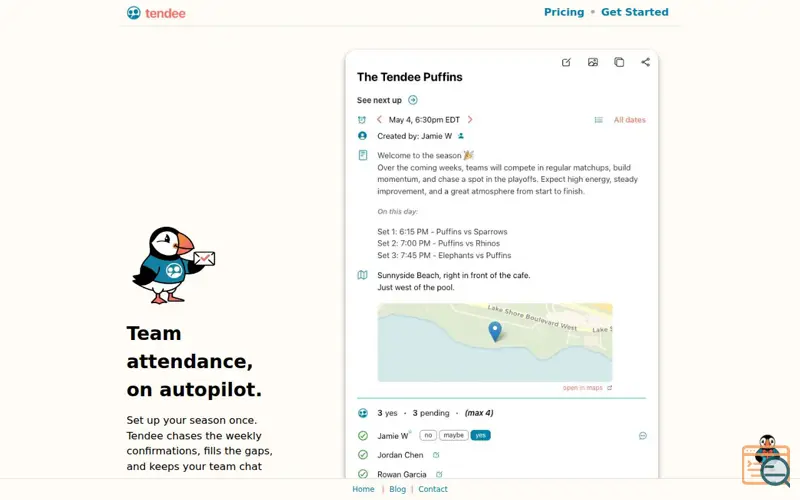Click the green check icon beside Rowan Garcia
This screenshot has width=800, height=500.
point(363,474)
